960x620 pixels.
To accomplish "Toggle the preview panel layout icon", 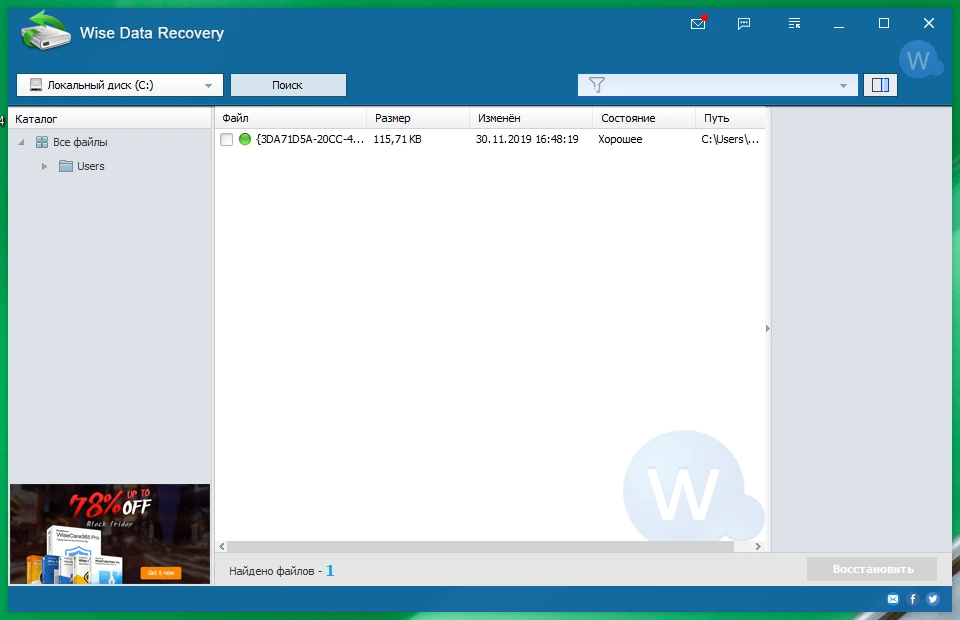I will [880, 85].
